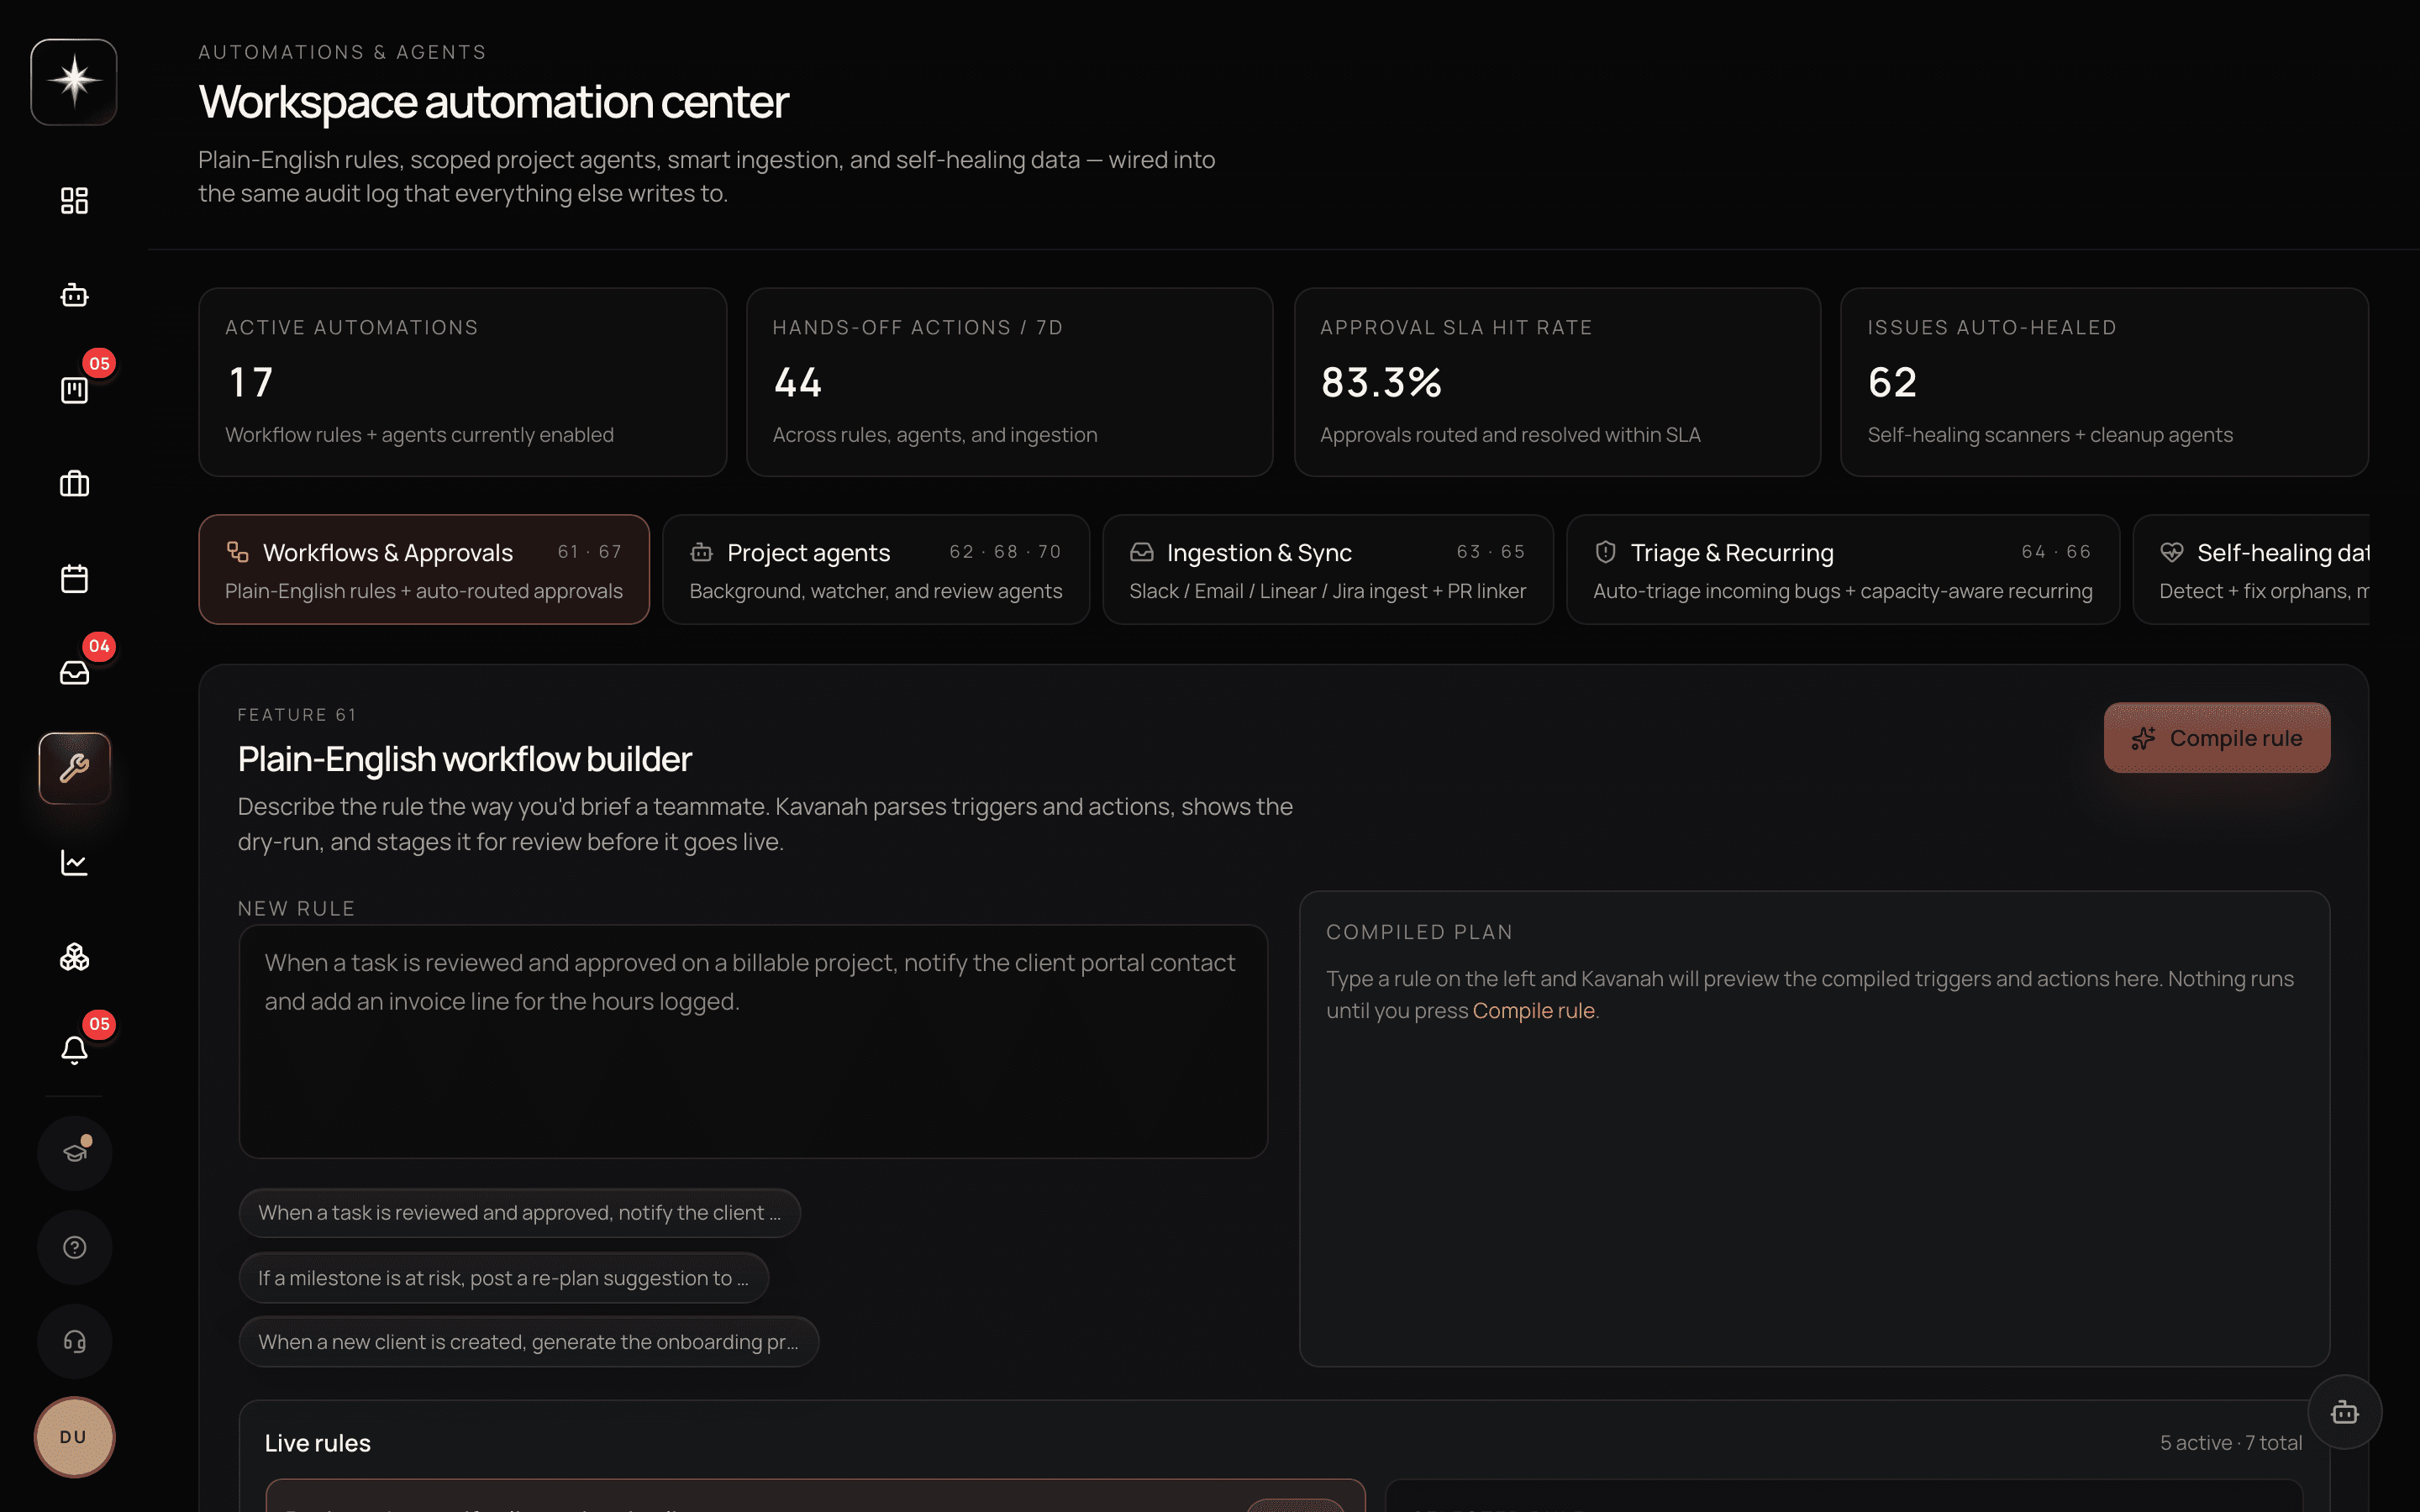Open the inbox icon with 04 badge
Viewport: 2420px width, 1512px height.
[x=74, y=673]
